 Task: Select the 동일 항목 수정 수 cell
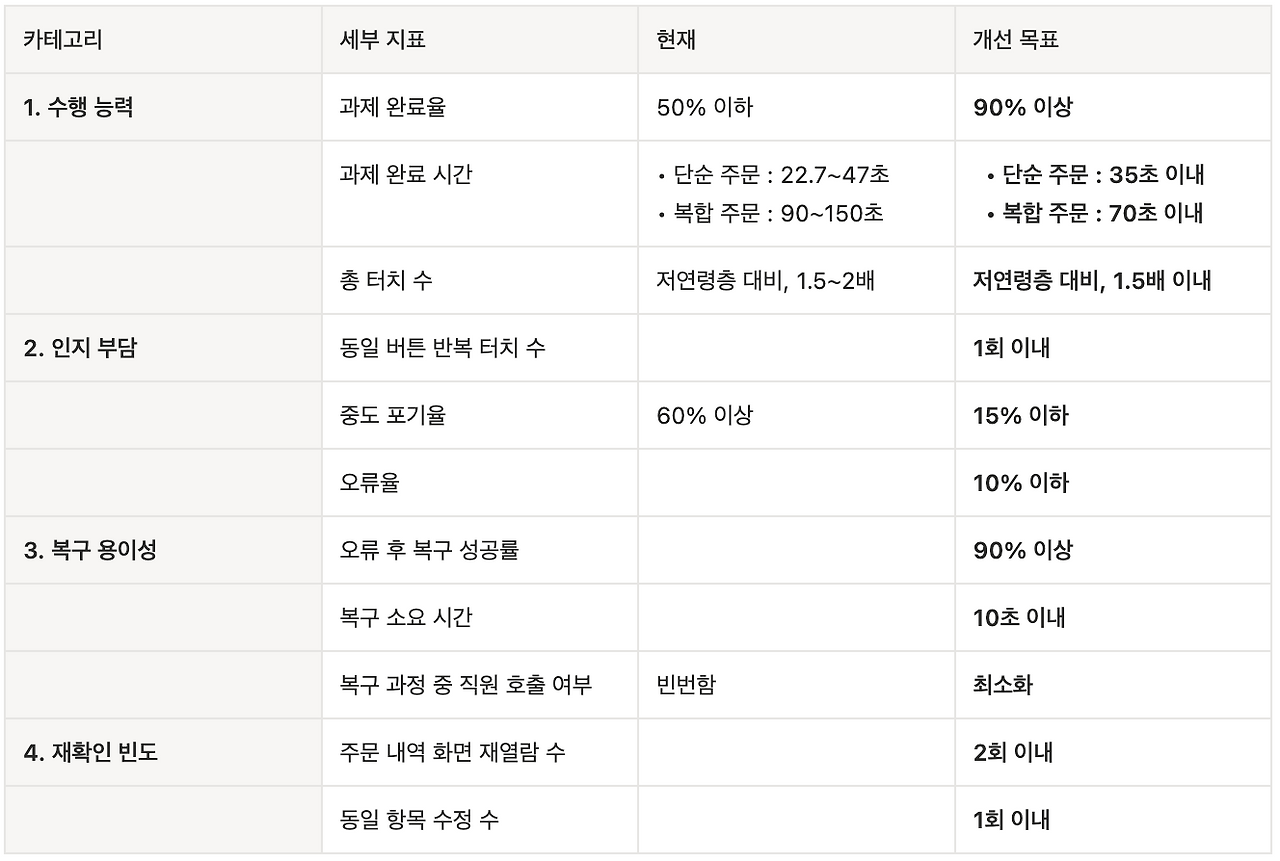[480, 820]
